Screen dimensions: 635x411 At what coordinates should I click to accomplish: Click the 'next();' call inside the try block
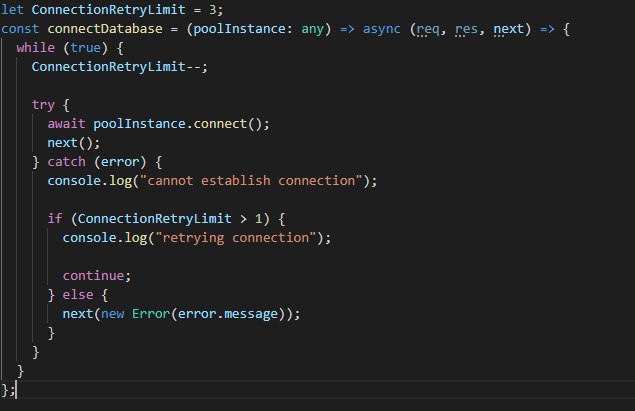73,143
